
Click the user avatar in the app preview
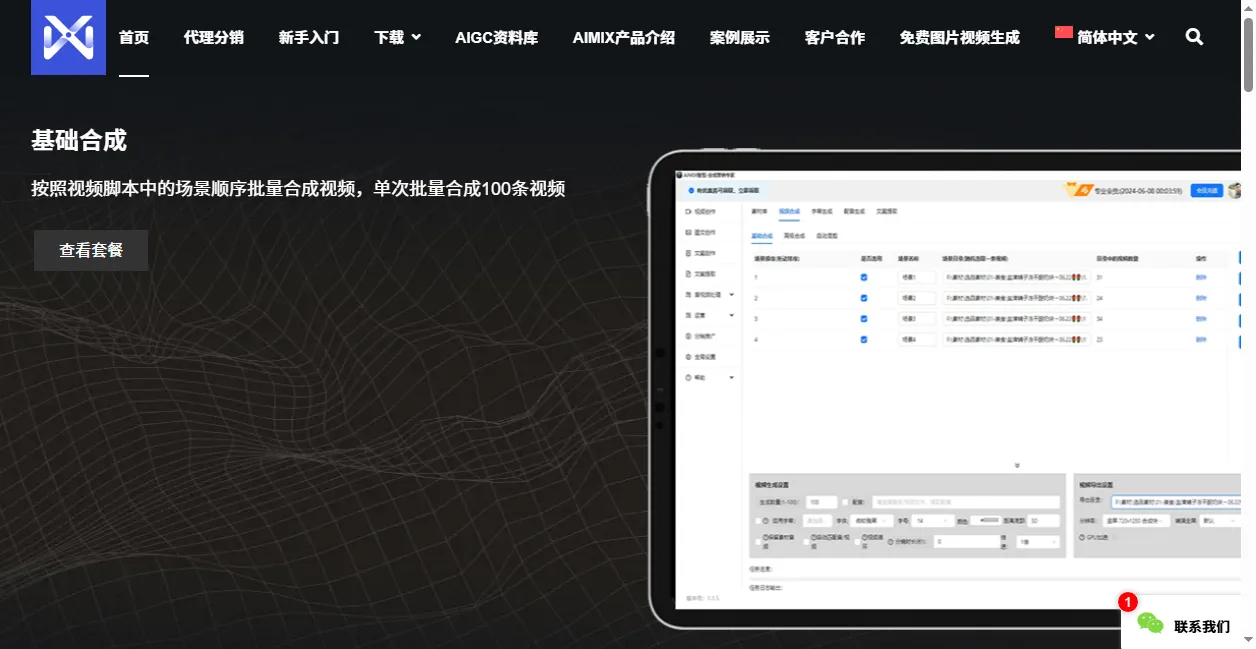coord(1235,190)
